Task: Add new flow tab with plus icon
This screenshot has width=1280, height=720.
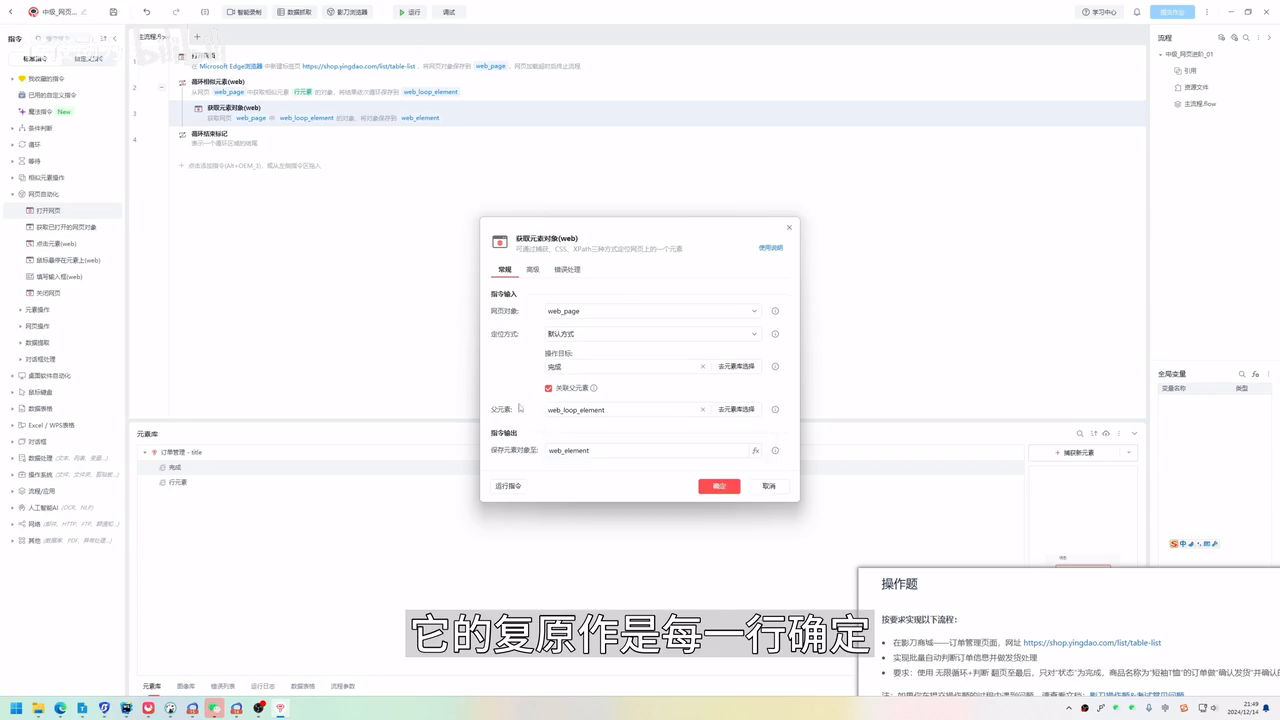Action: pyautogui.click(x=196, y=37)
